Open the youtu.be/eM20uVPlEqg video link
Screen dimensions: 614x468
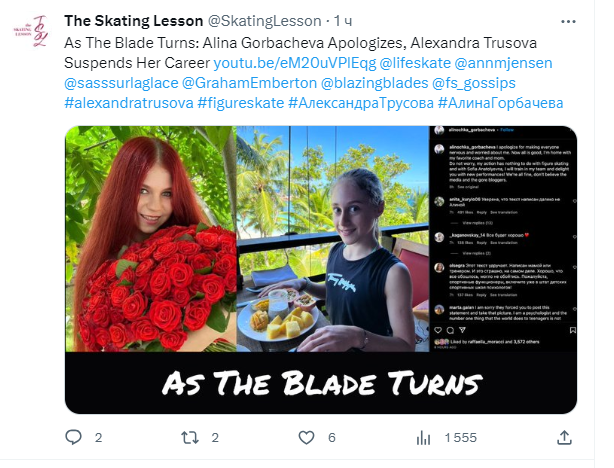pyautogui.click(x=294, y=63)
